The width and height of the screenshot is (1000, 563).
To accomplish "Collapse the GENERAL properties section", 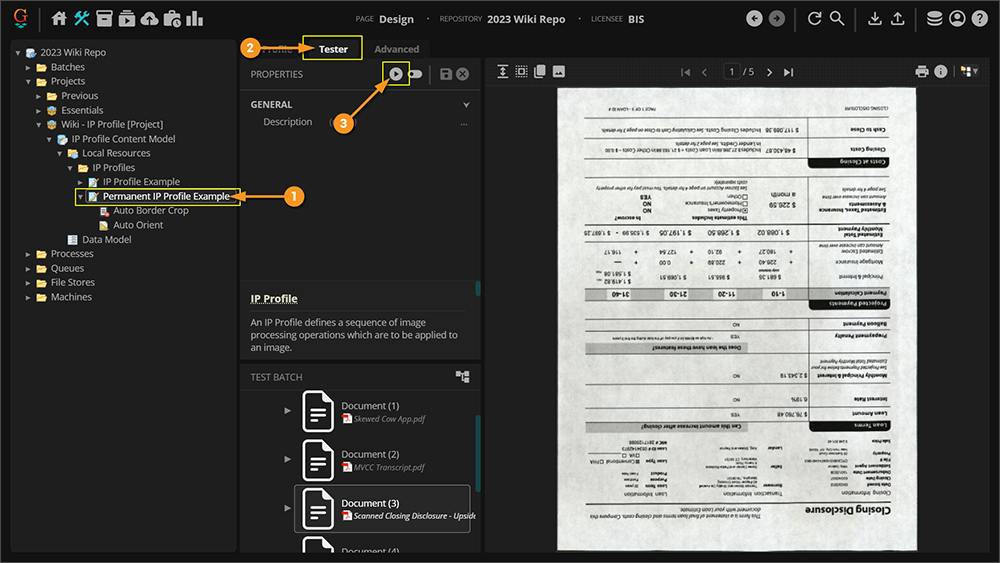I will point(466,105).
